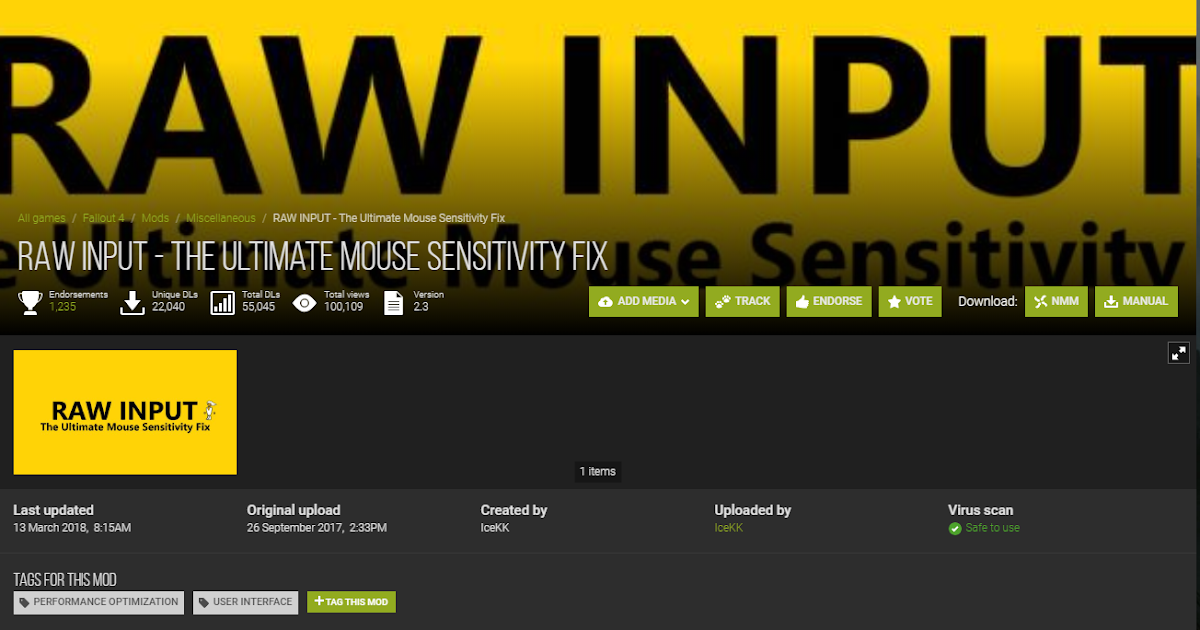This screenshot has height=630, width=1200.
Task: Endorse the mod using the ENDORSE button
Action: pos(828,300)
